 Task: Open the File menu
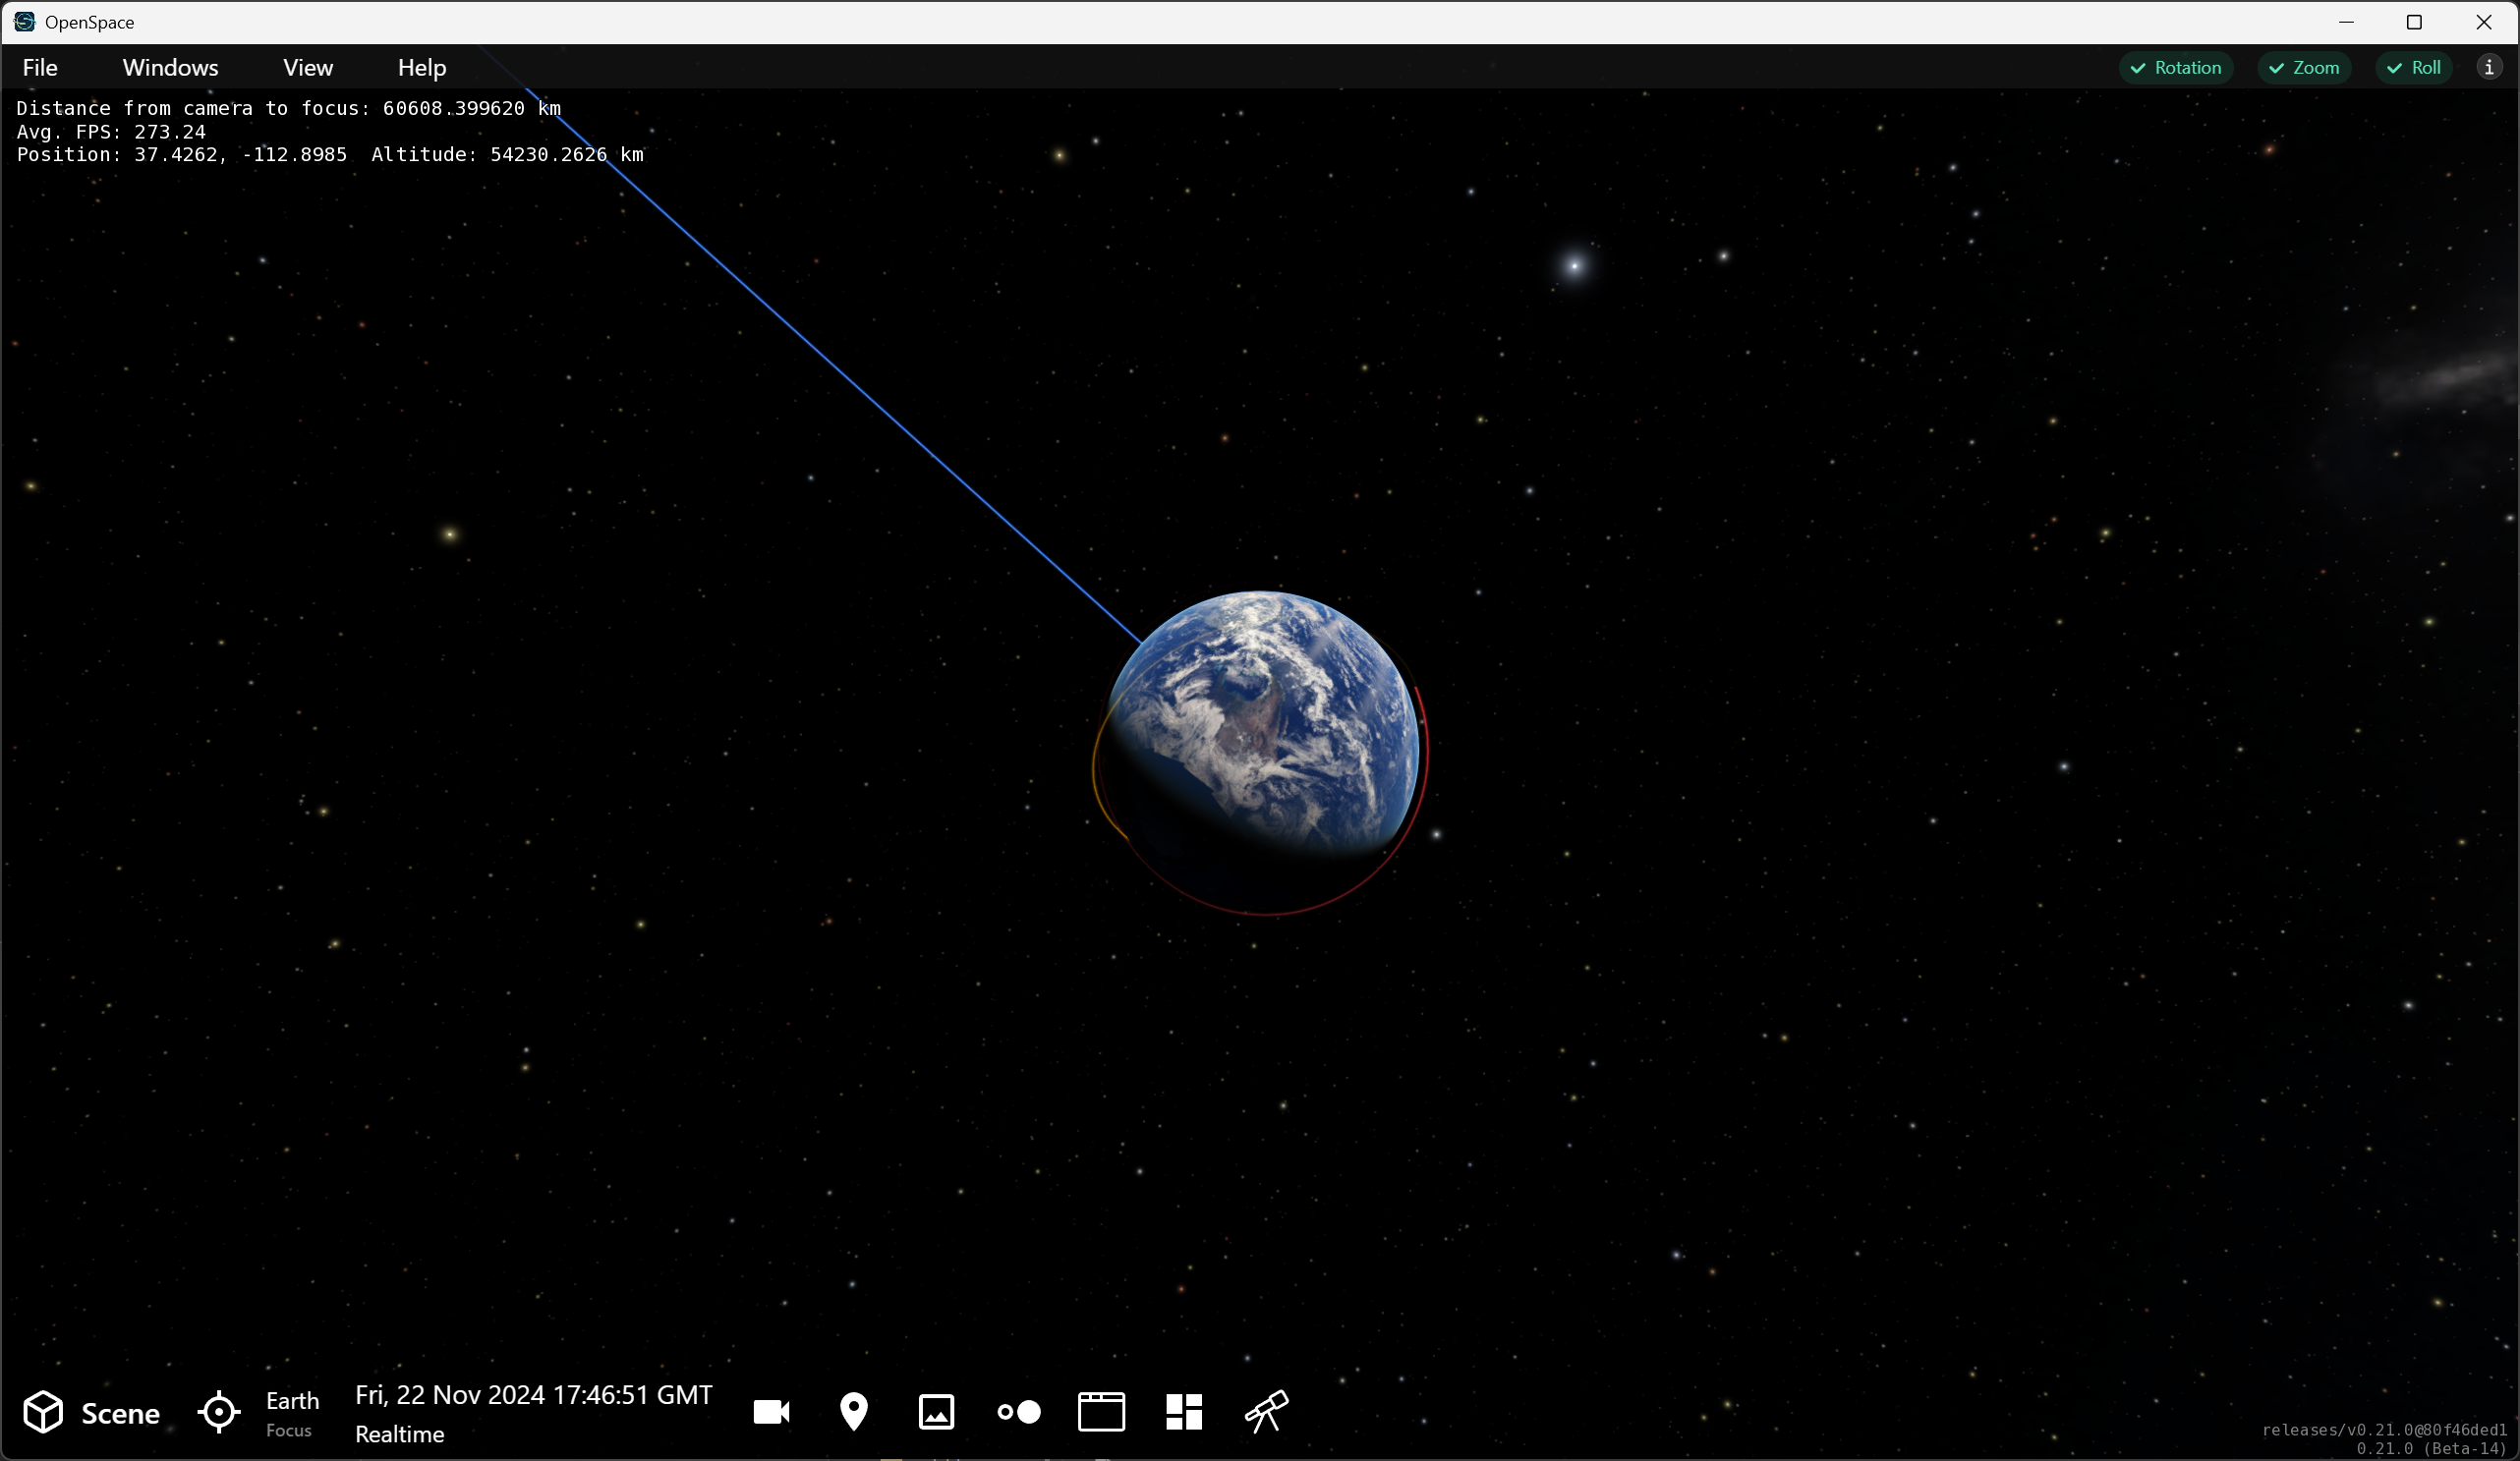coord(40,68)
